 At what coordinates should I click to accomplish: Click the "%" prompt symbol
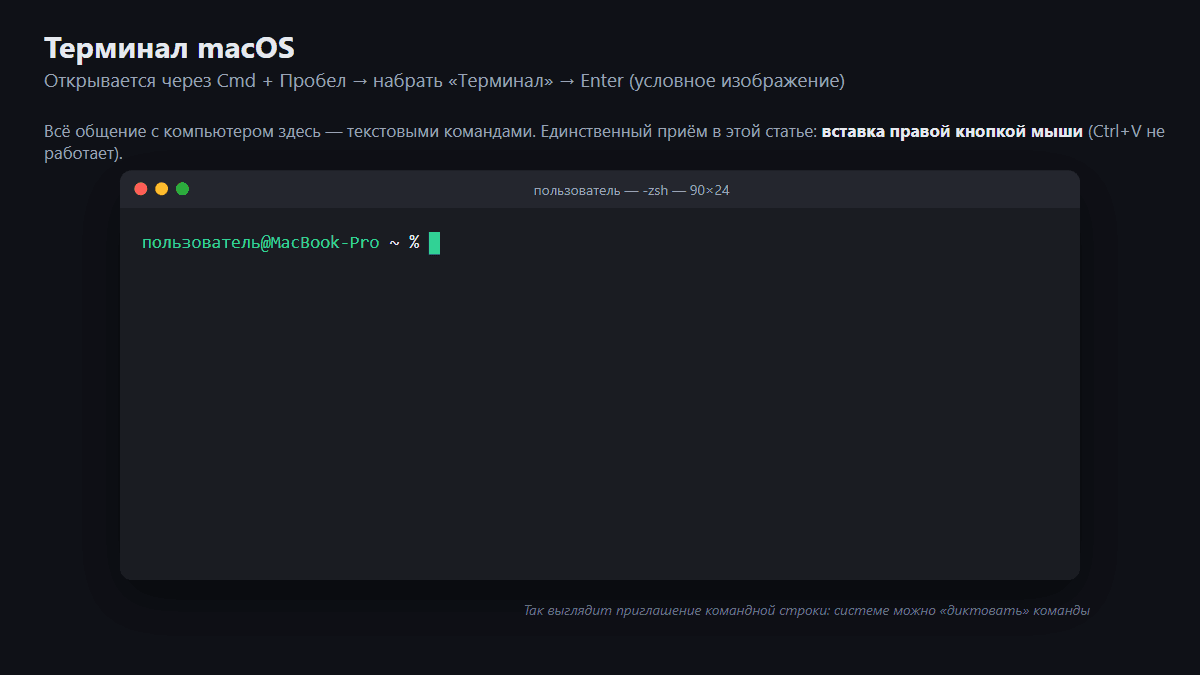pos(414,243)
